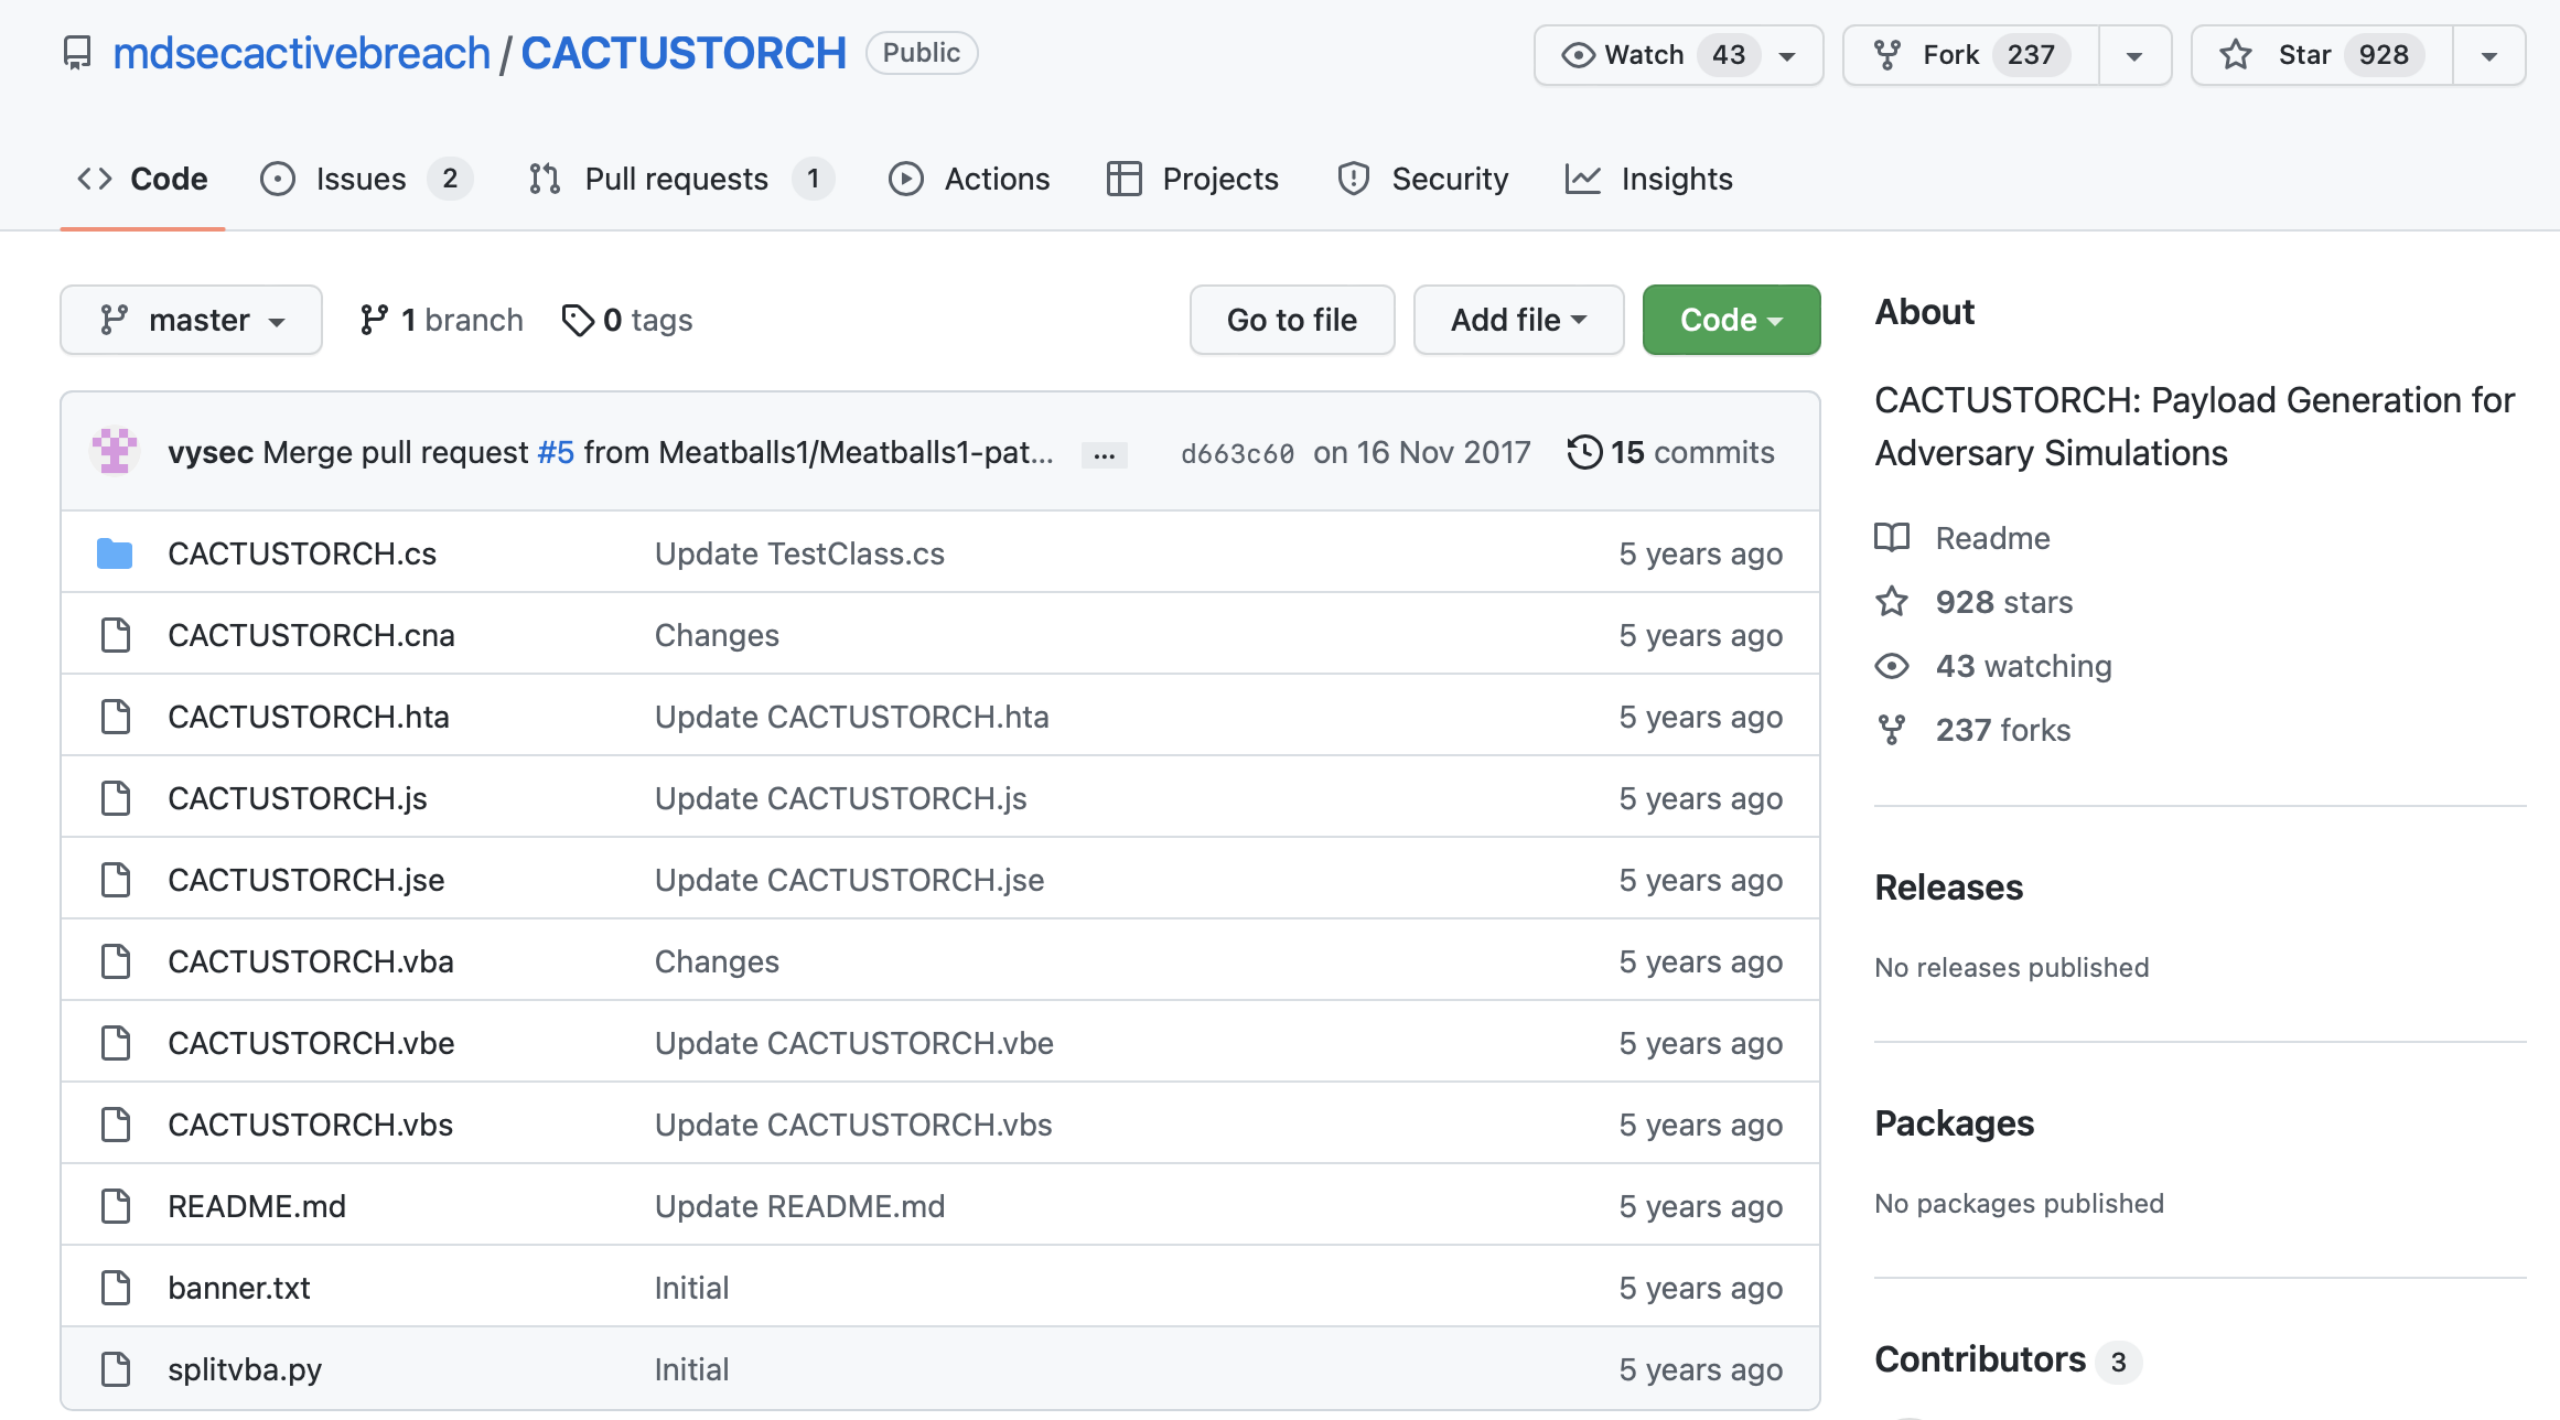Viewport: 2560px width, 1420px height.
Task: Open the Security tab
Action: pos(1423,179)
